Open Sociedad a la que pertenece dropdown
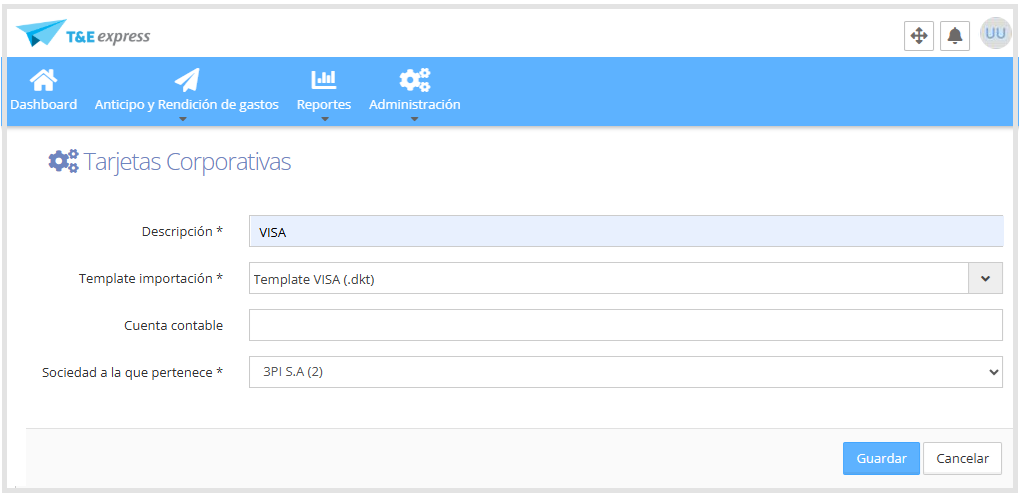The width and height of the screenshot is (1019, 496). [626, 372]
